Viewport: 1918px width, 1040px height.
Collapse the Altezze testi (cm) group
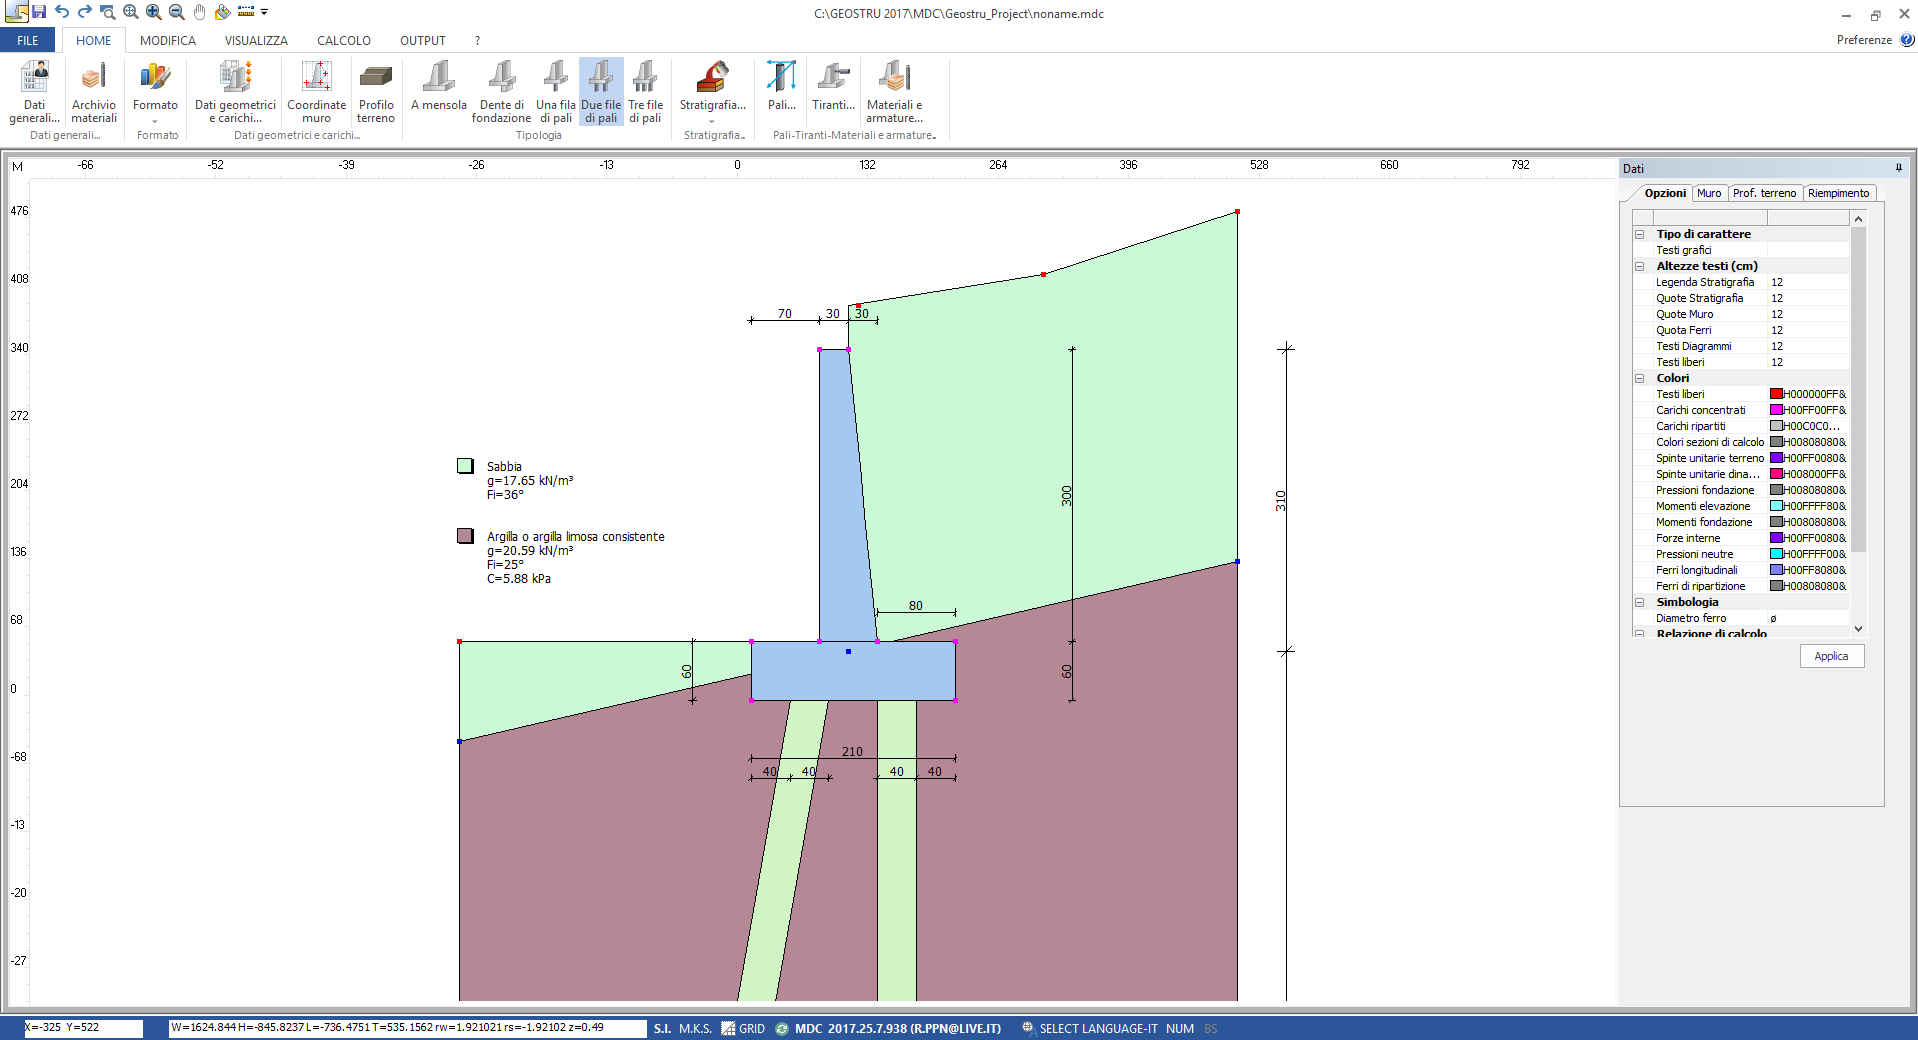[x=1640, y=266]
